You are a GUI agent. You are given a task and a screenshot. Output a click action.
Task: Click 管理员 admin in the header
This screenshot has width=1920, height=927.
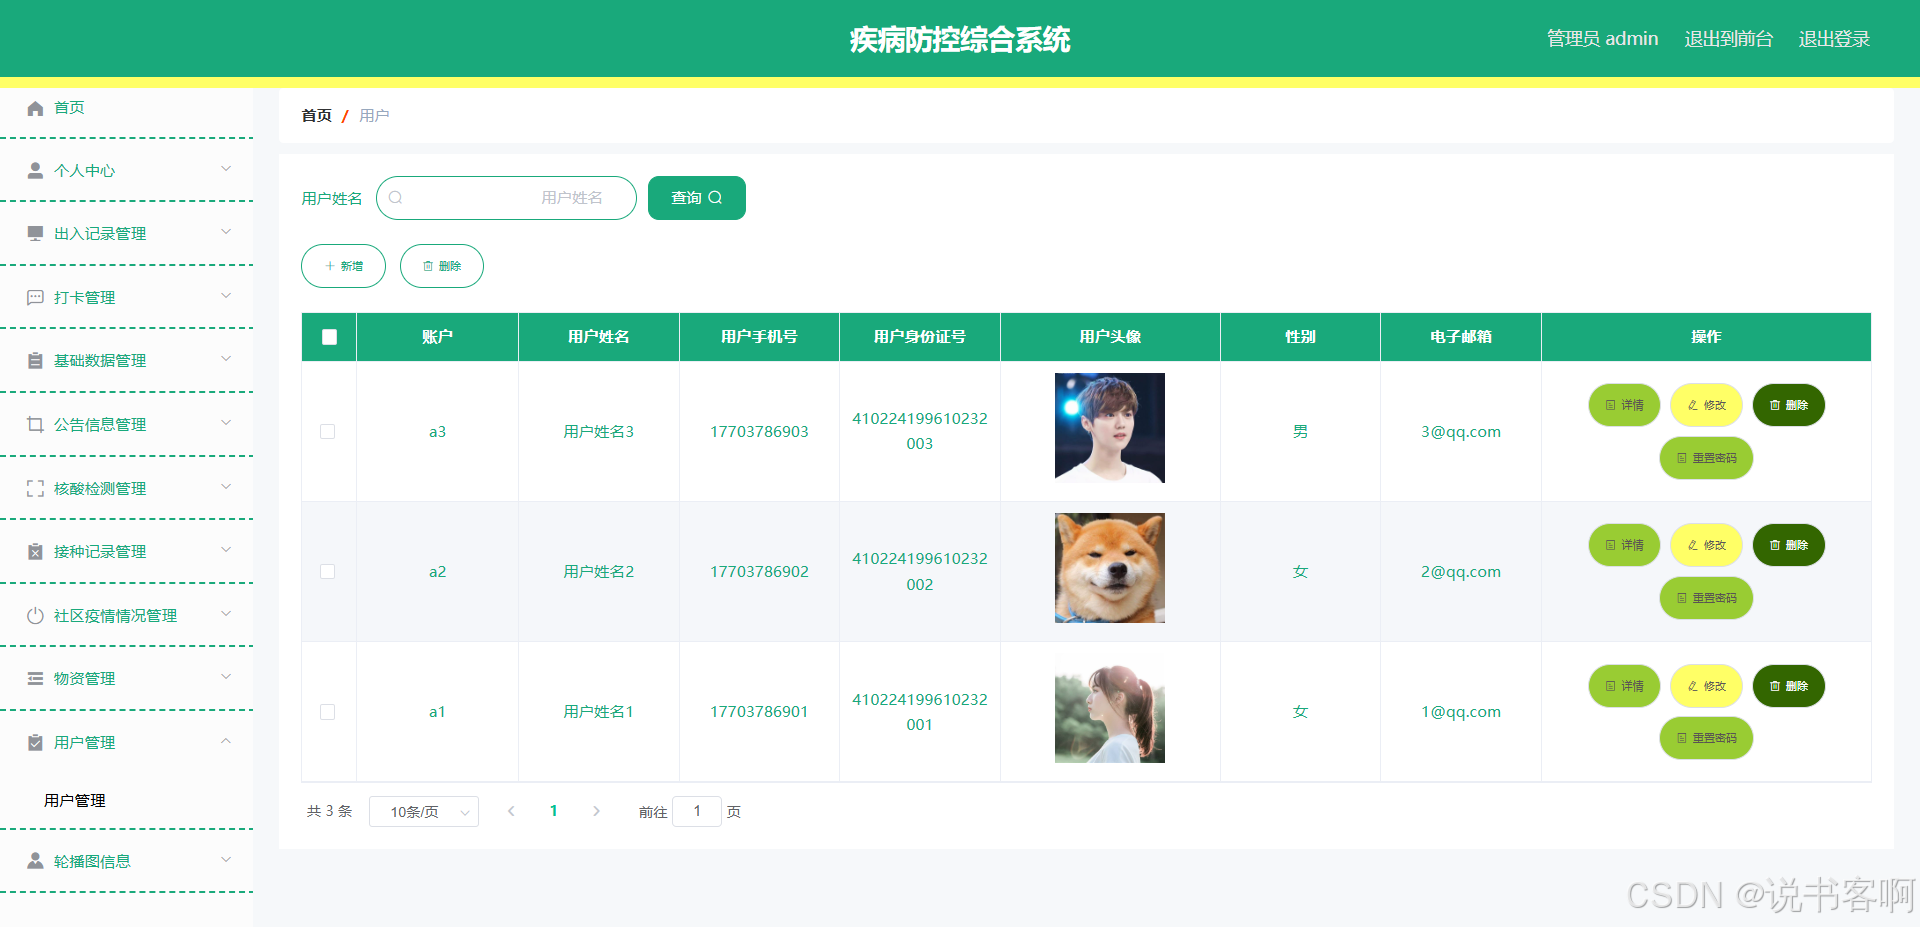coord(1602,39)
